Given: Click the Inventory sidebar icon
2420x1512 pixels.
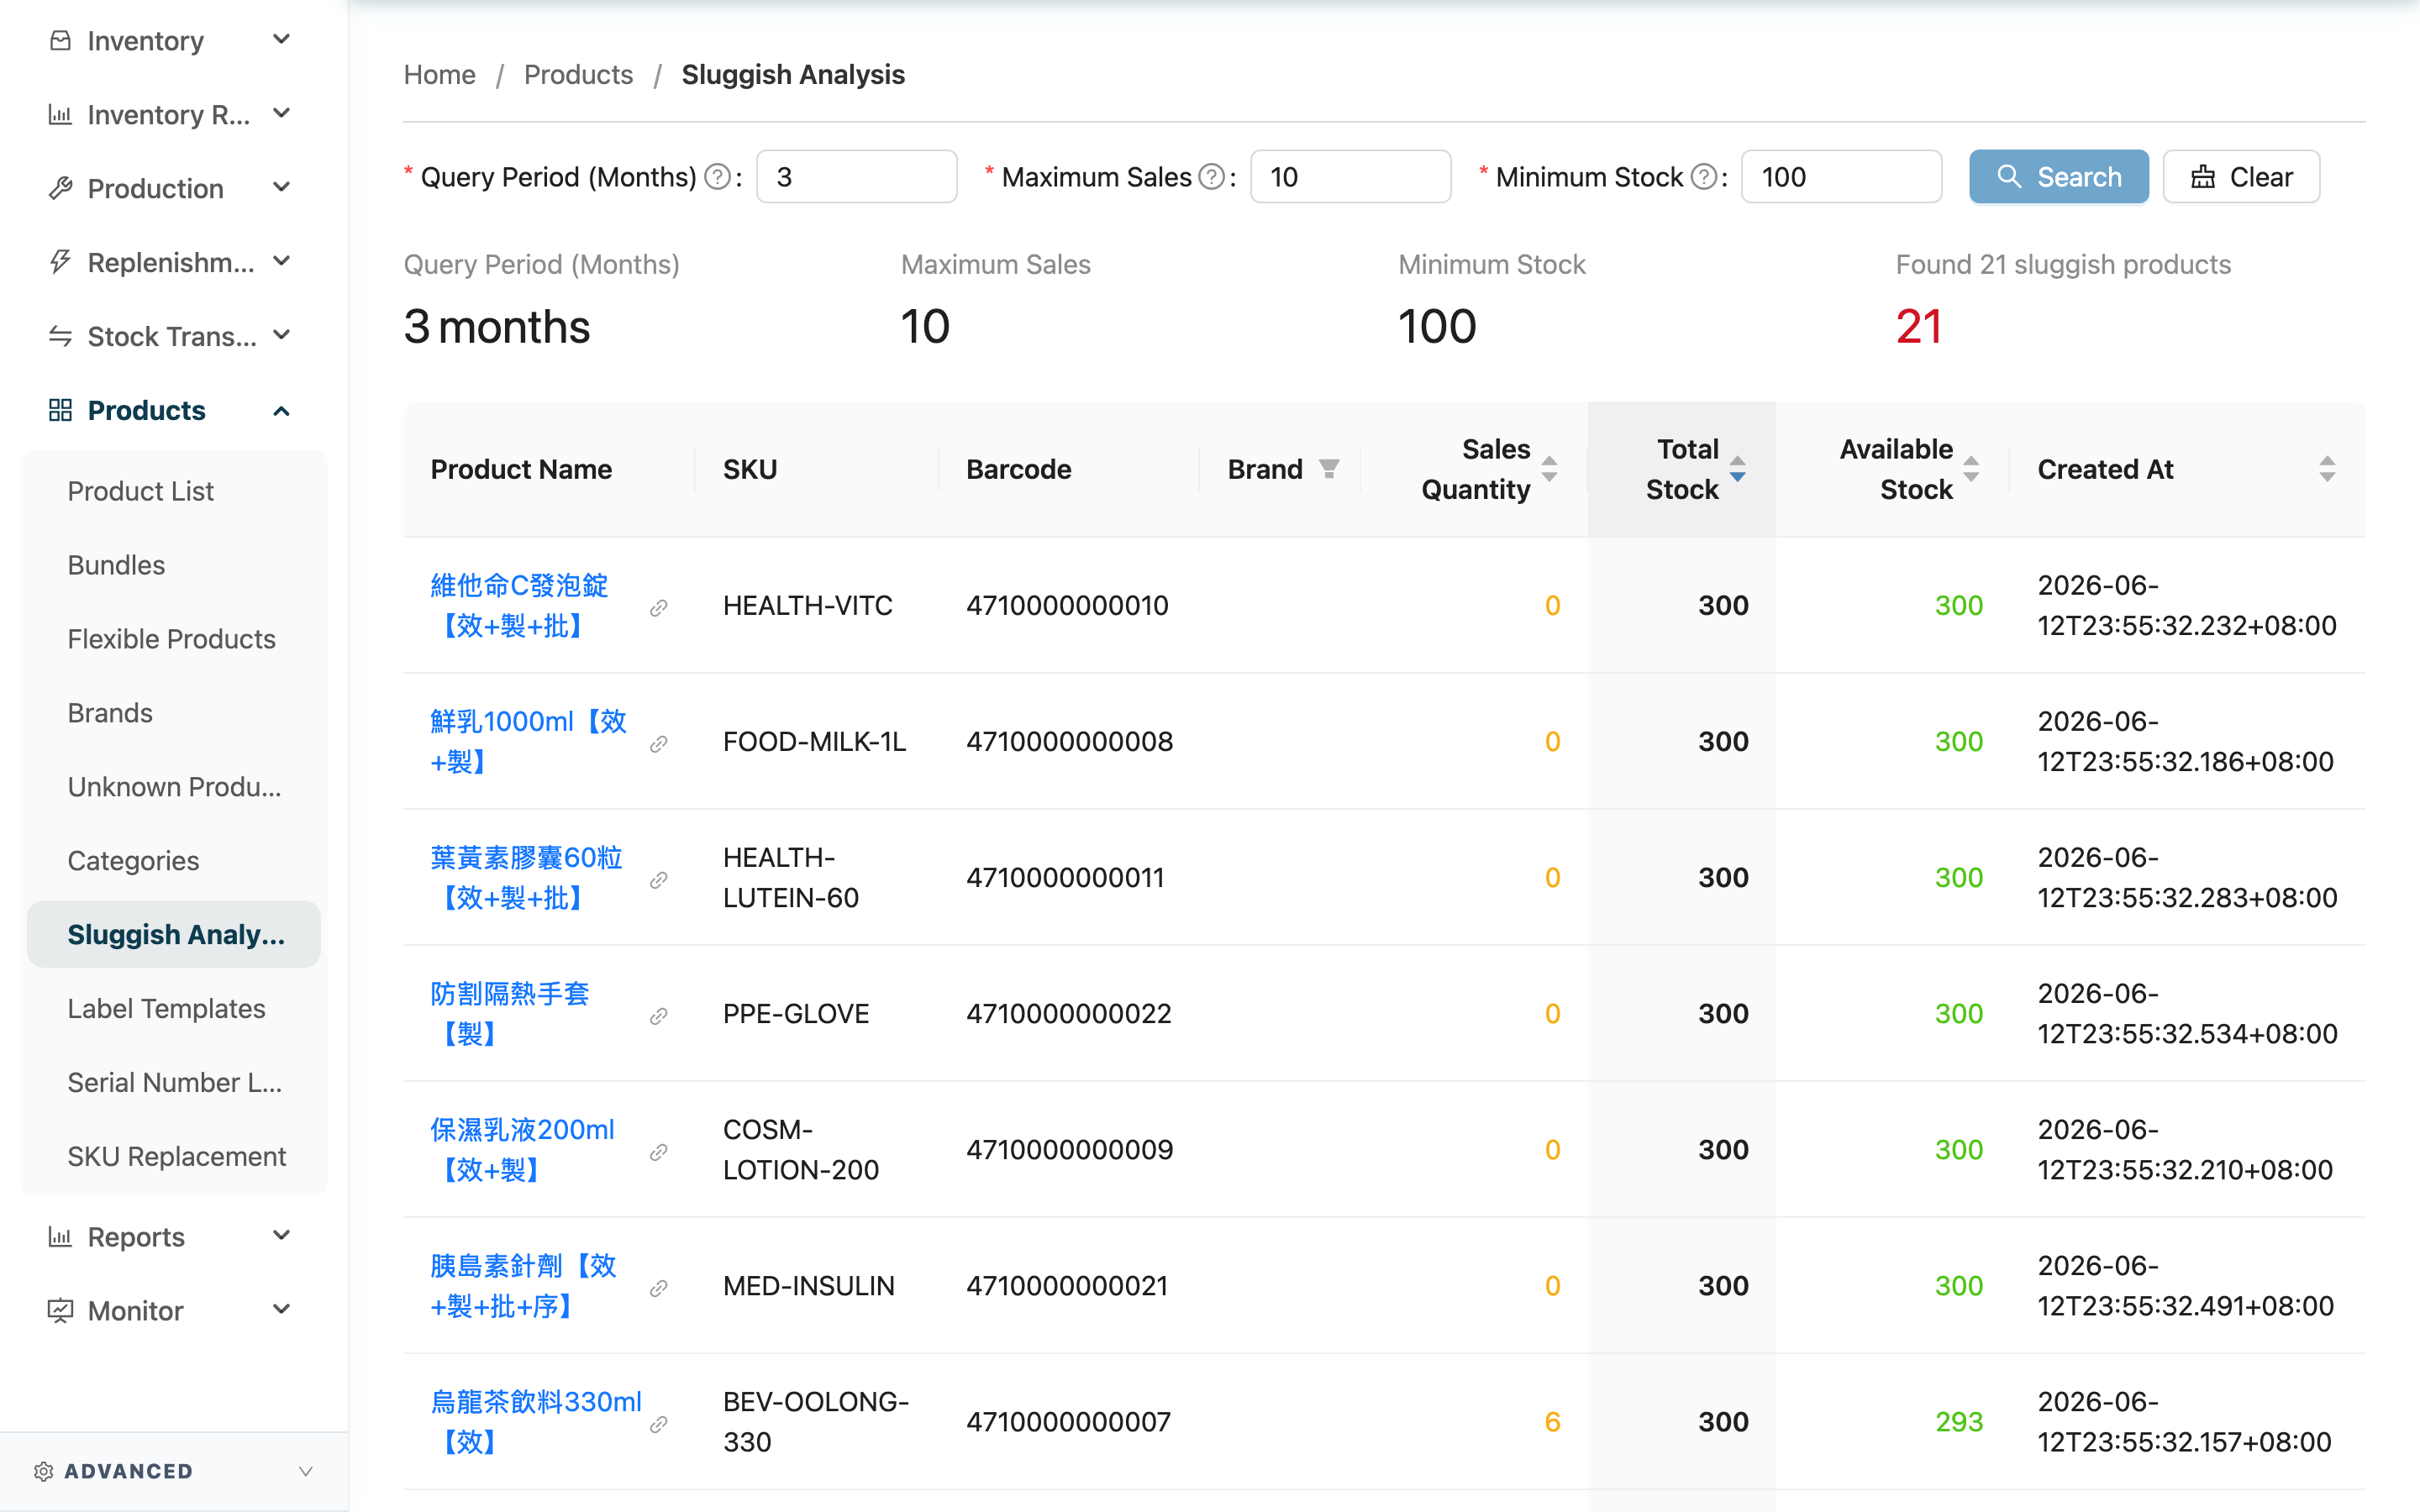Looking at the screenshot, I should [x=61, y=41].
